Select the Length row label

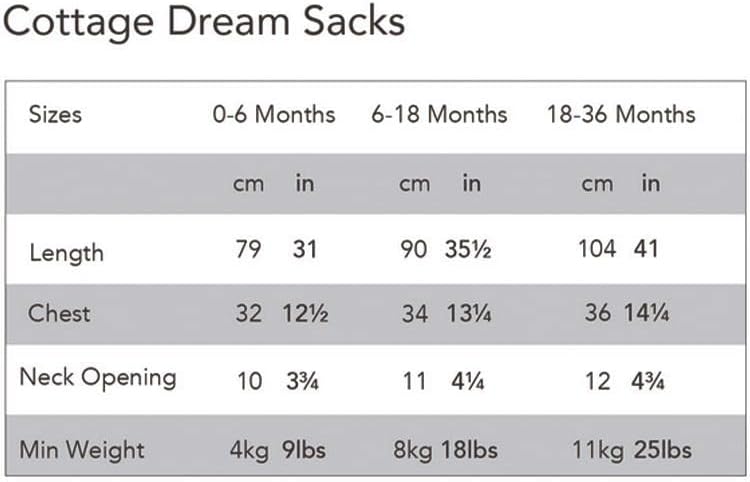(x=64, y=251)
